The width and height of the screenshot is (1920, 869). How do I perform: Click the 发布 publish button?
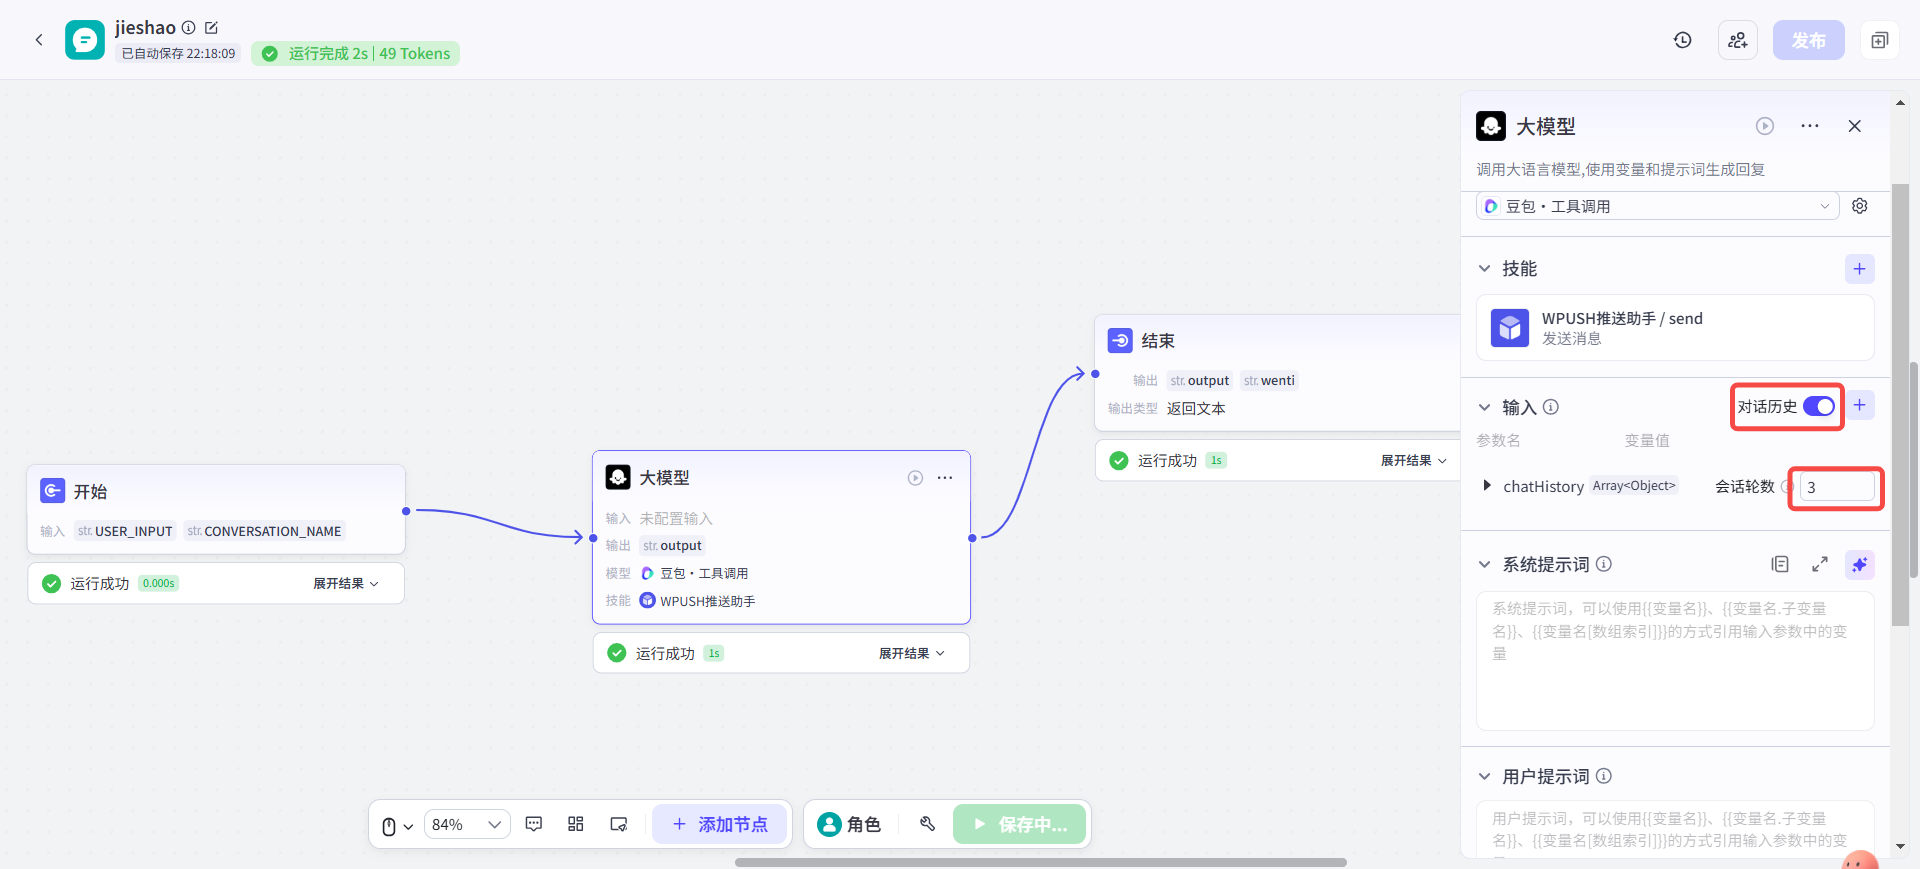click(1808, 40)
